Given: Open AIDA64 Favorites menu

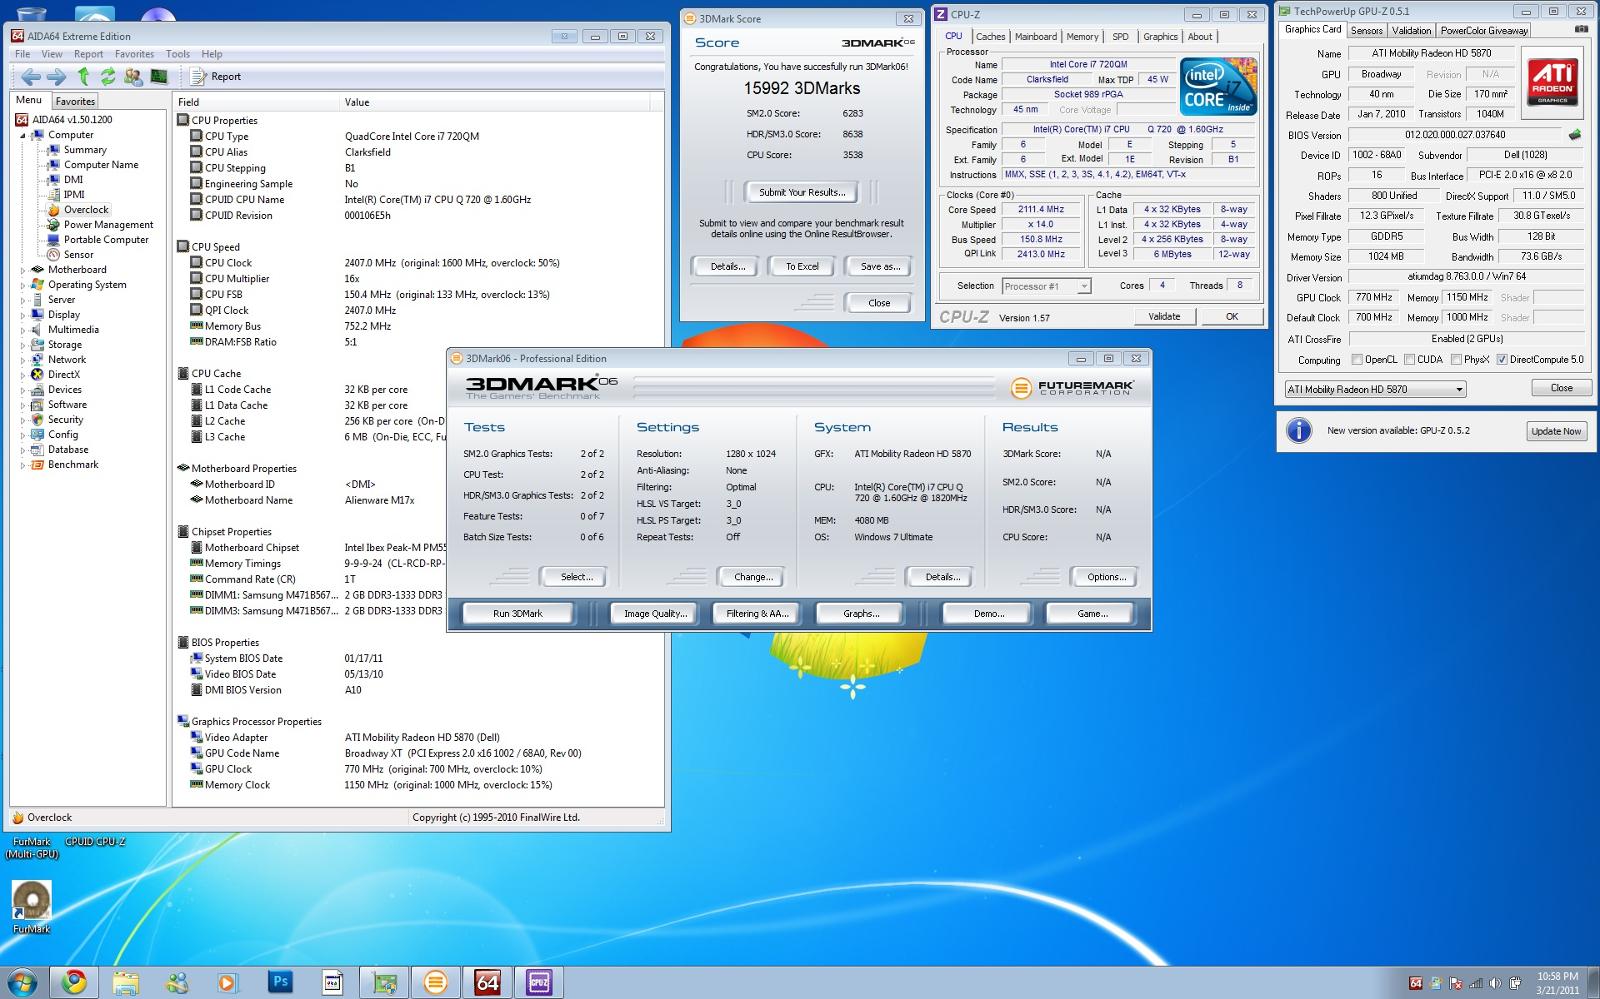Looking at the screenshot, I should click(x=134, y=54).
